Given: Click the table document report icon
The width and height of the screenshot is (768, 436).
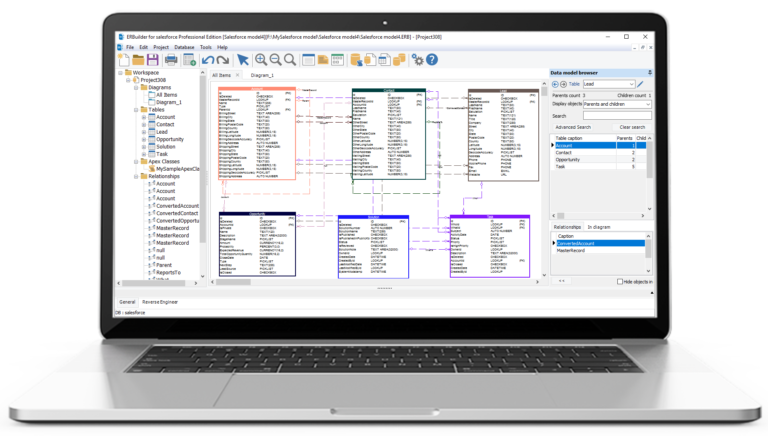Looking at the screenshot, I should 384,60.
